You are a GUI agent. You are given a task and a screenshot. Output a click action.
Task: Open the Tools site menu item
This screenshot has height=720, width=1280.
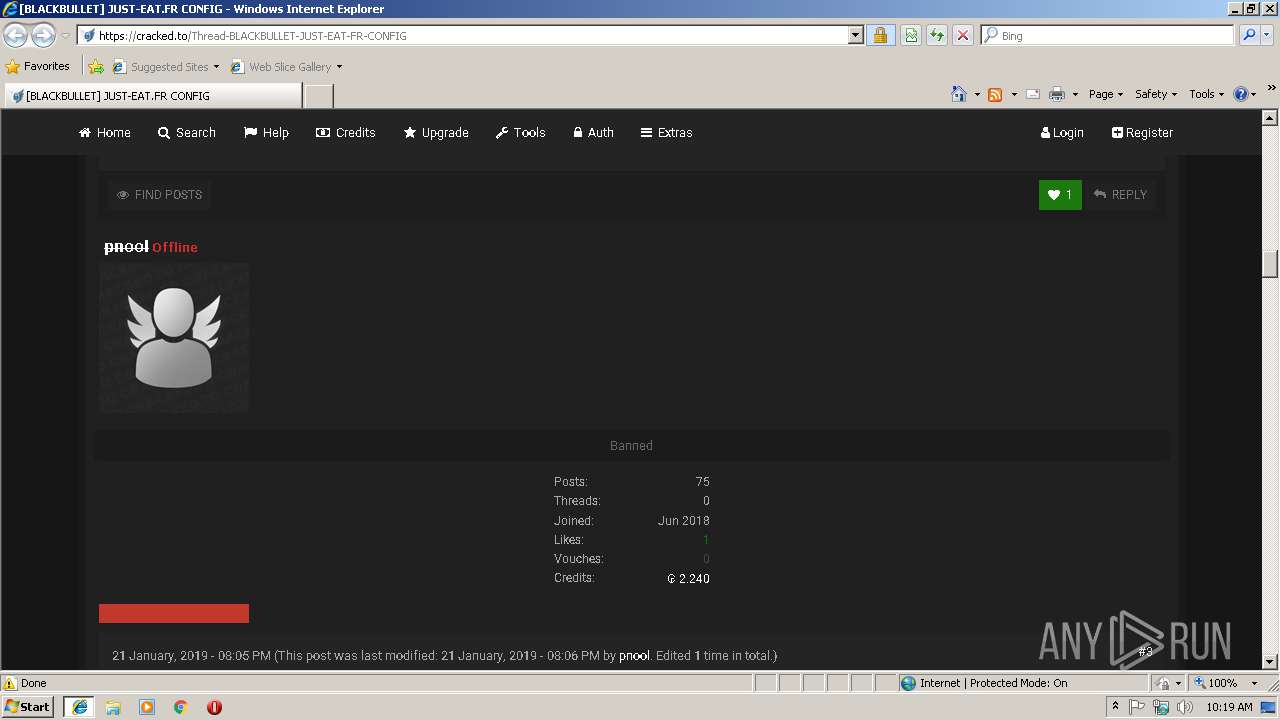(x=520, y=132)
